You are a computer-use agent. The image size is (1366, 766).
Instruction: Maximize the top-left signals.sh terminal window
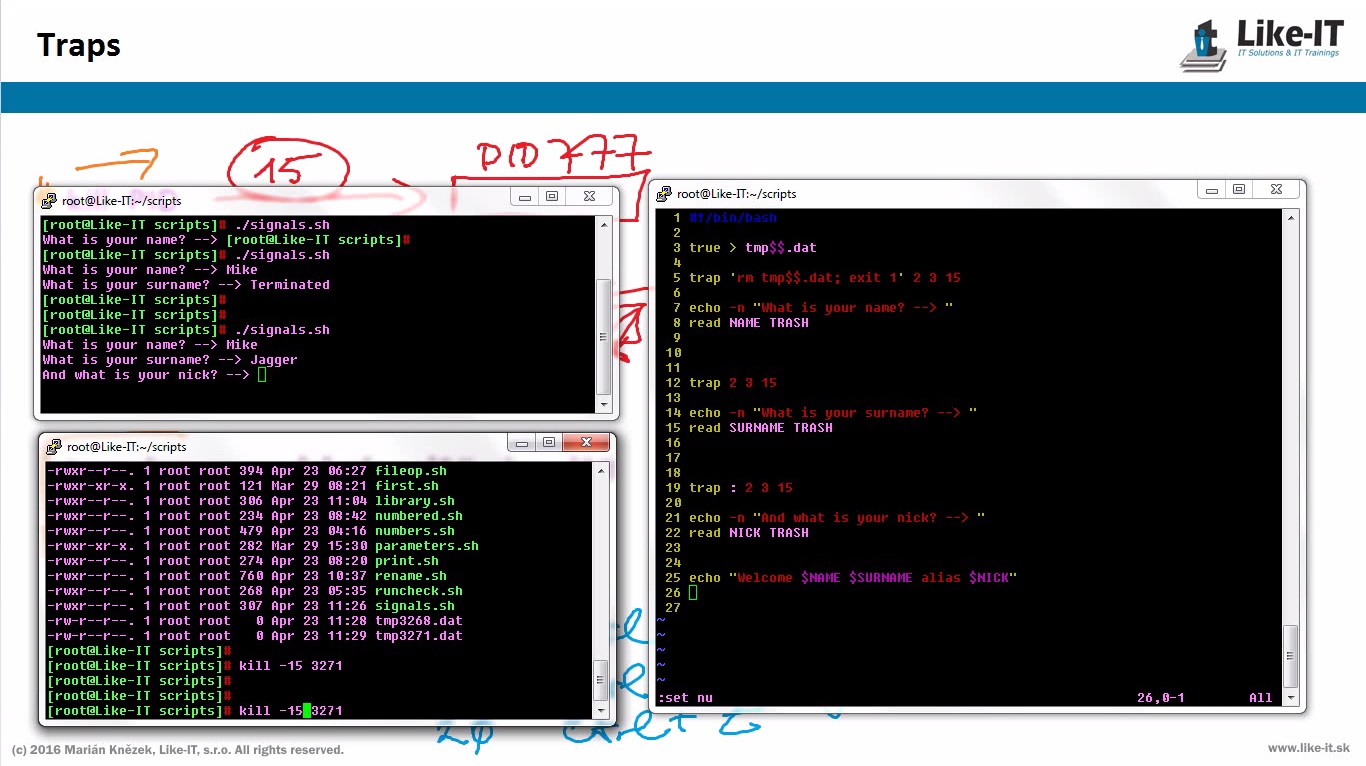551,196
